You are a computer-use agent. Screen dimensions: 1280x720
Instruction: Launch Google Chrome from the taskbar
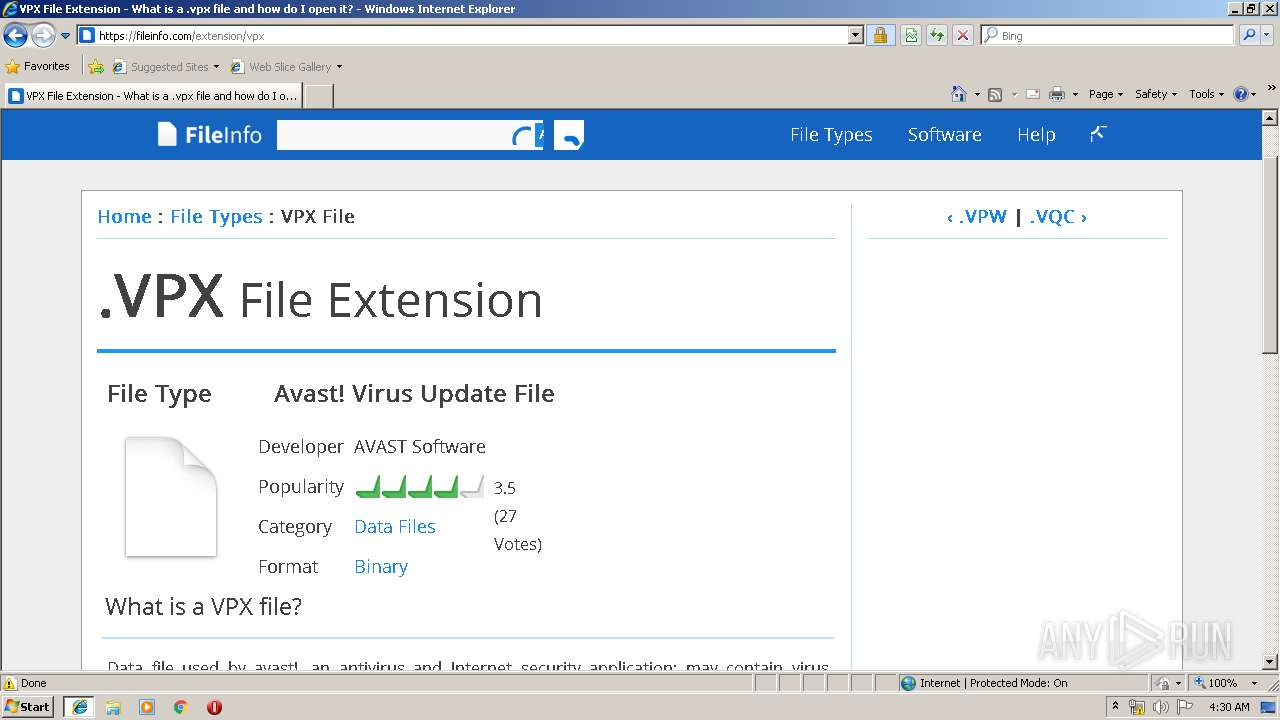click(x=181, y=707)
